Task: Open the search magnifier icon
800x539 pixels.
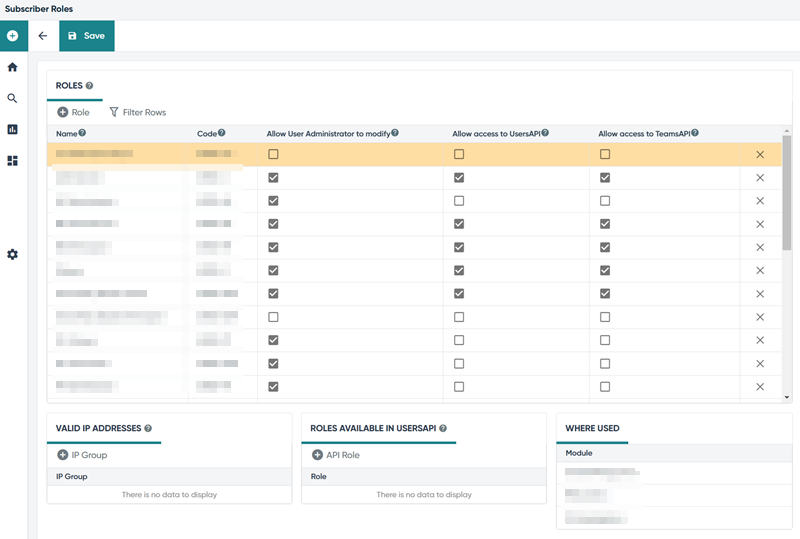Action: [x=13, y=98]
